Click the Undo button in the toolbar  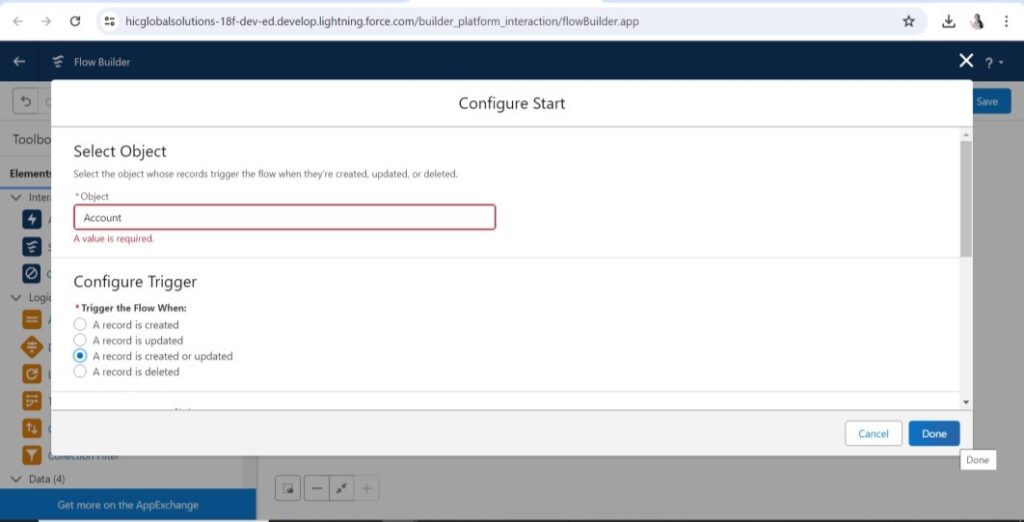pyautogui.click(x=25, y=101)
